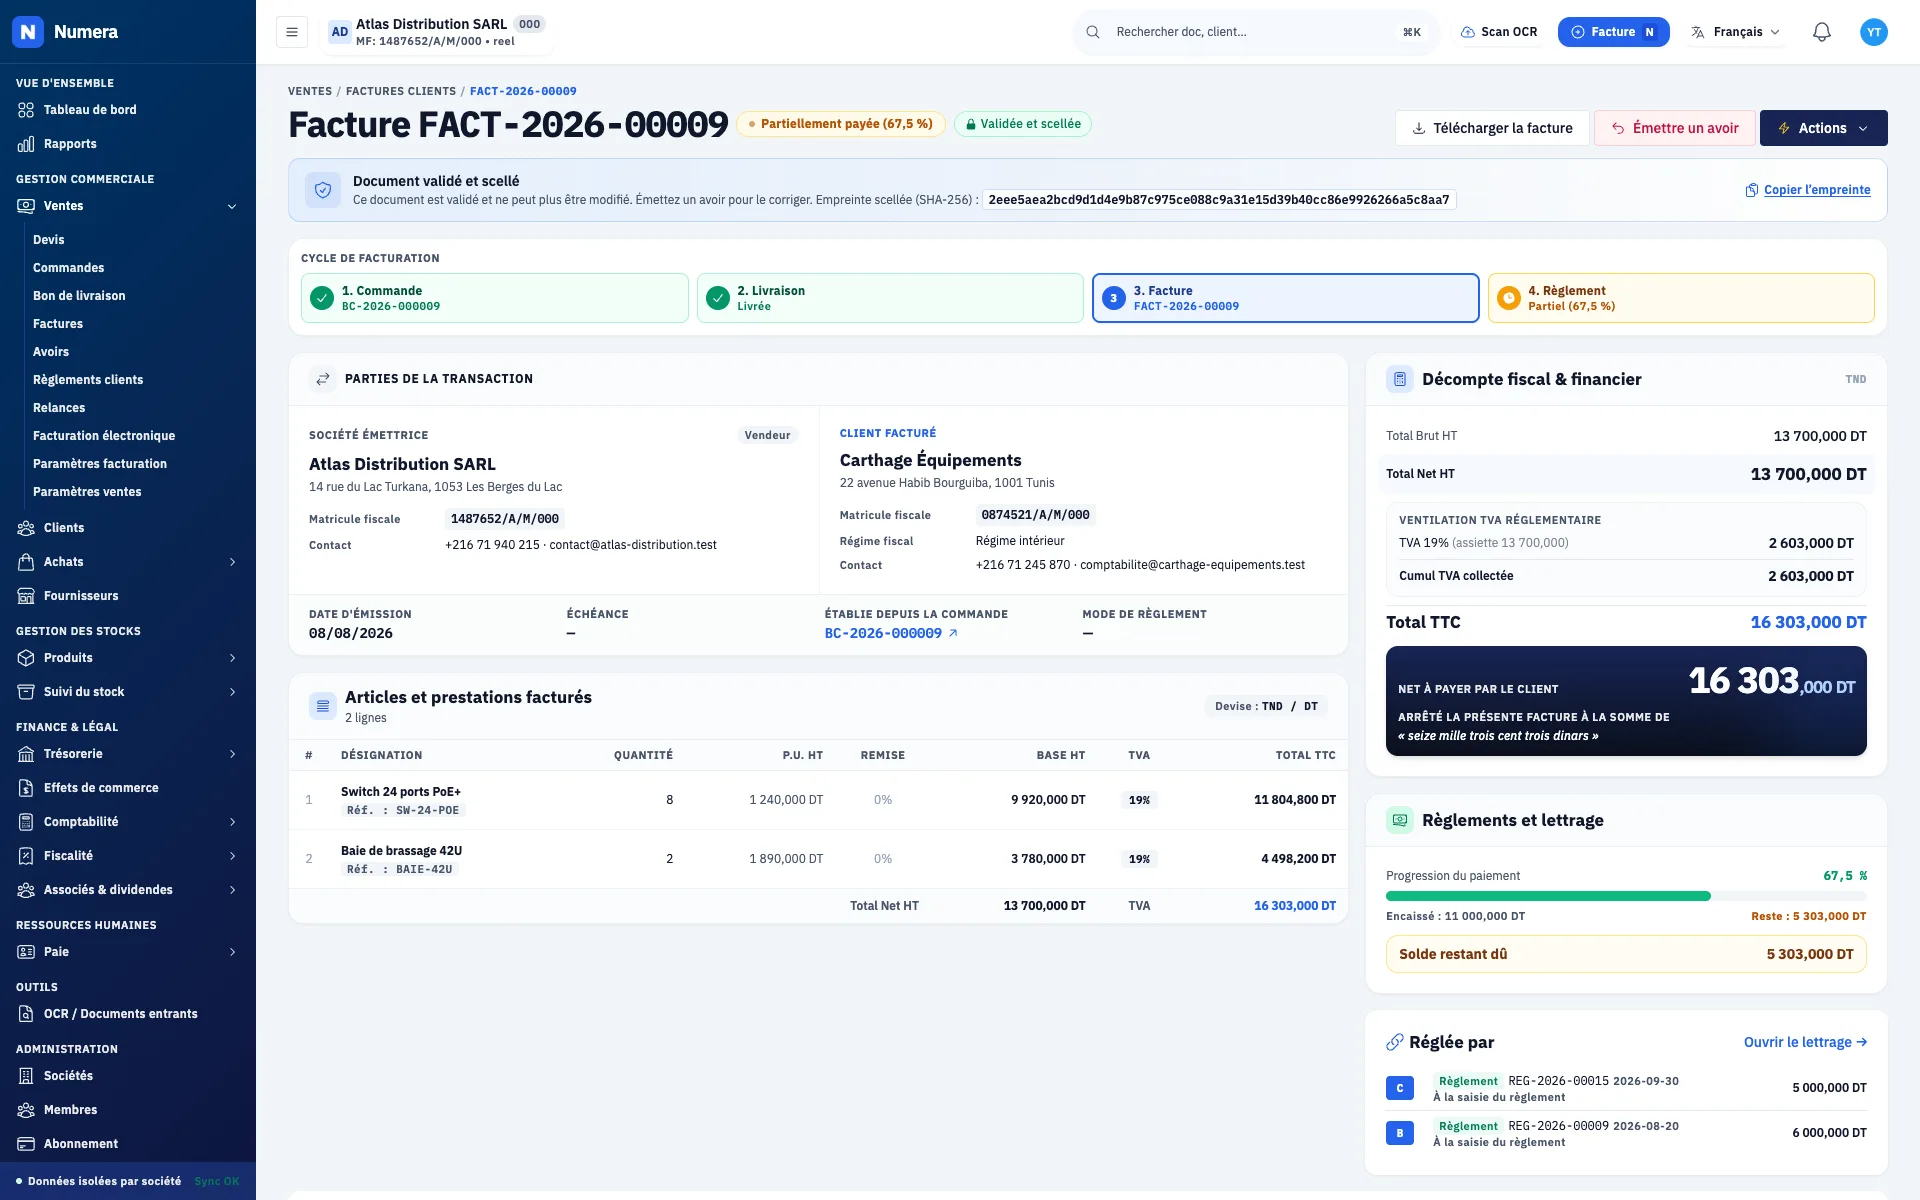
Task: Focus the Rechercher doc, client search field
Action: 1256,32
